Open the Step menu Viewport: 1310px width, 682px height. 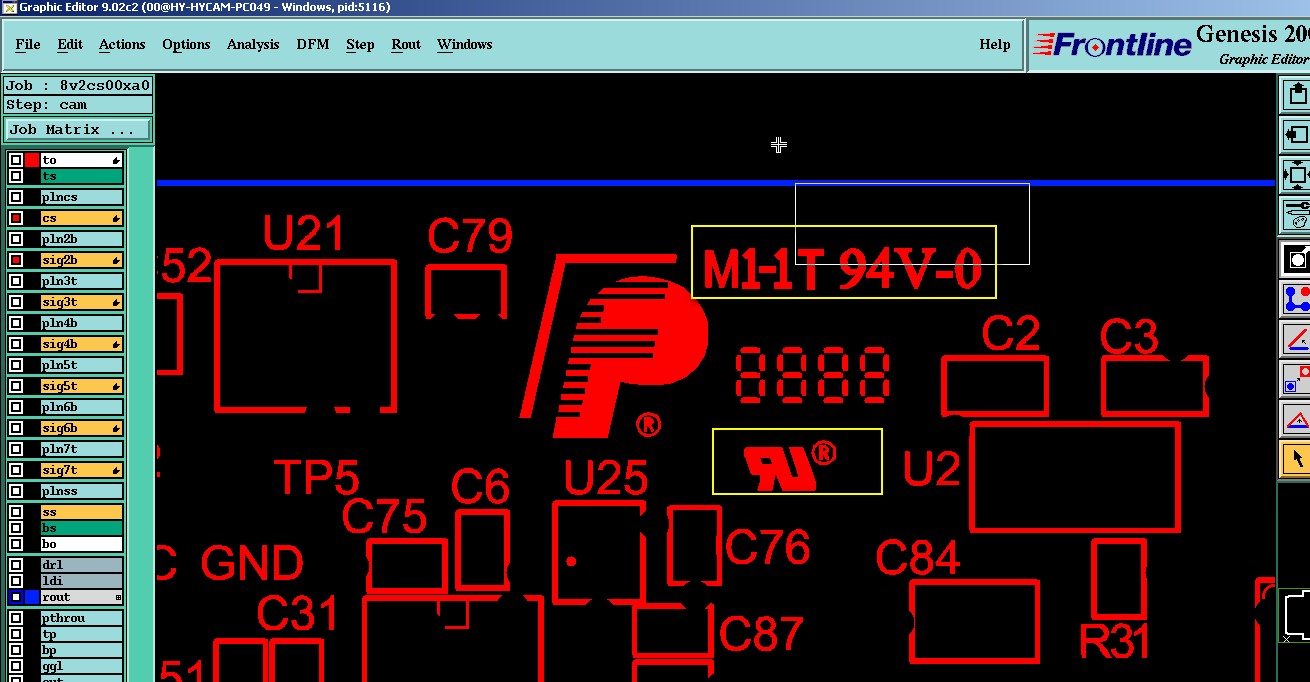pos(360,44)
